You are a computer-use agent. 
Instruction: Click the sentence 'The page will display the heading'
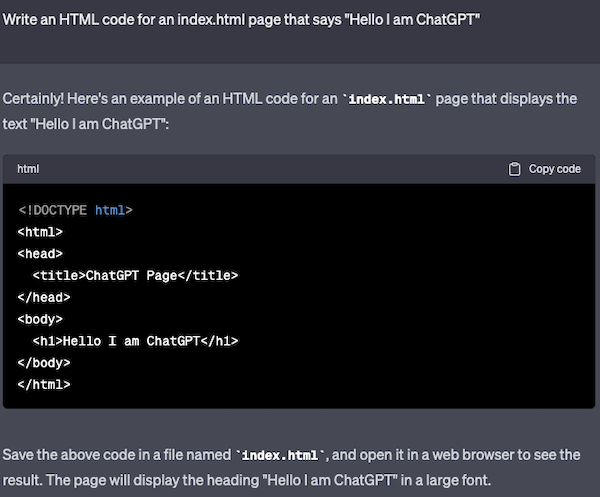269,480
